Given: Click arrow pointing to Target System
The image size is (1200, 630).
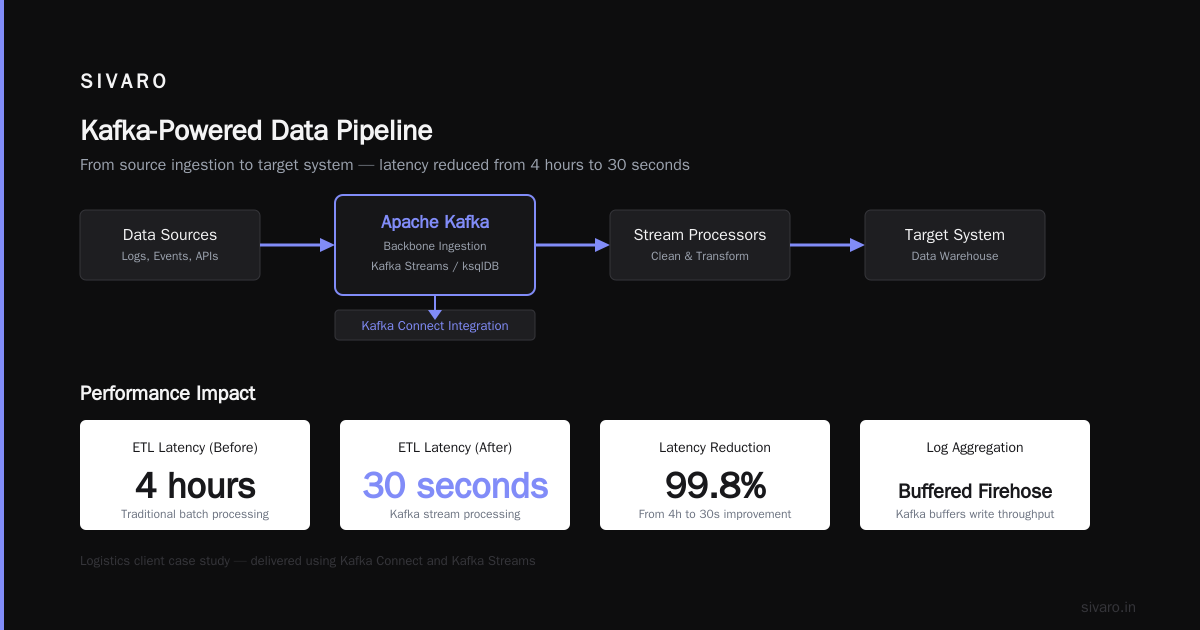Looking at the screenshot, I should coord(827,245).
